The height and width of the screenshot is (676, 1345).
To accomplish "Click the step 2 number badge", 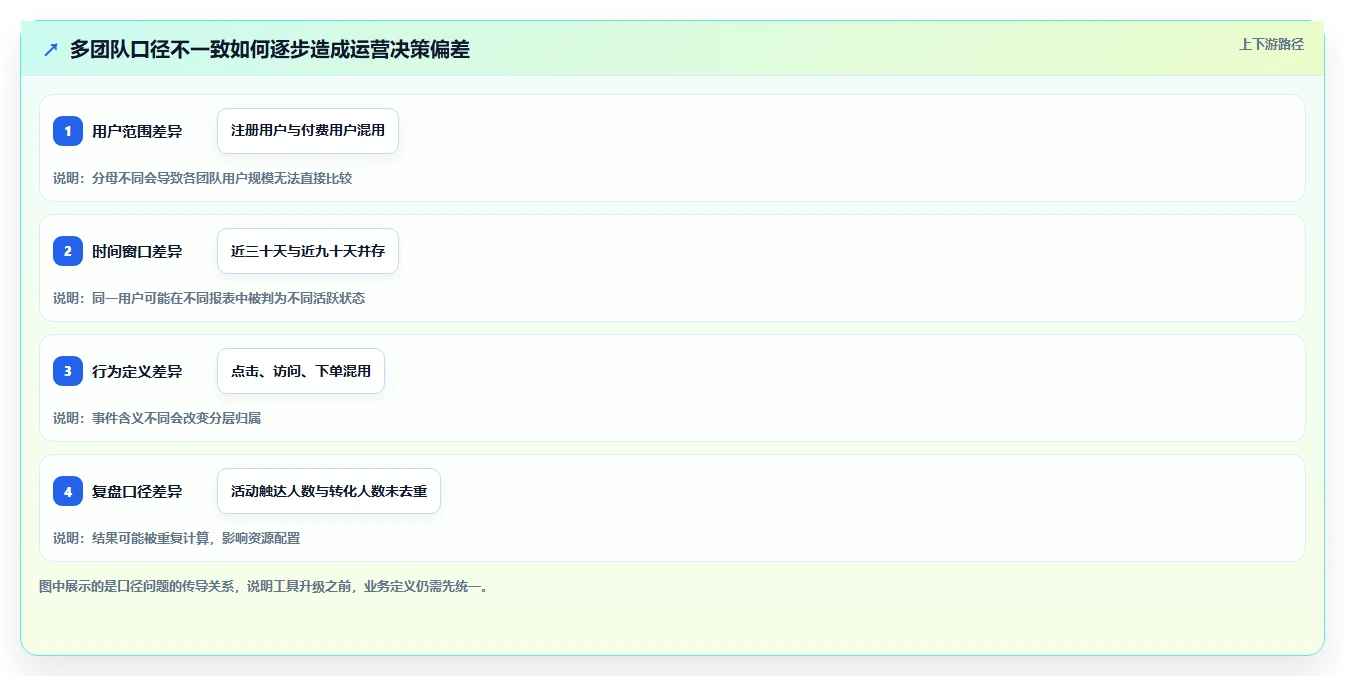I will 68,251.
